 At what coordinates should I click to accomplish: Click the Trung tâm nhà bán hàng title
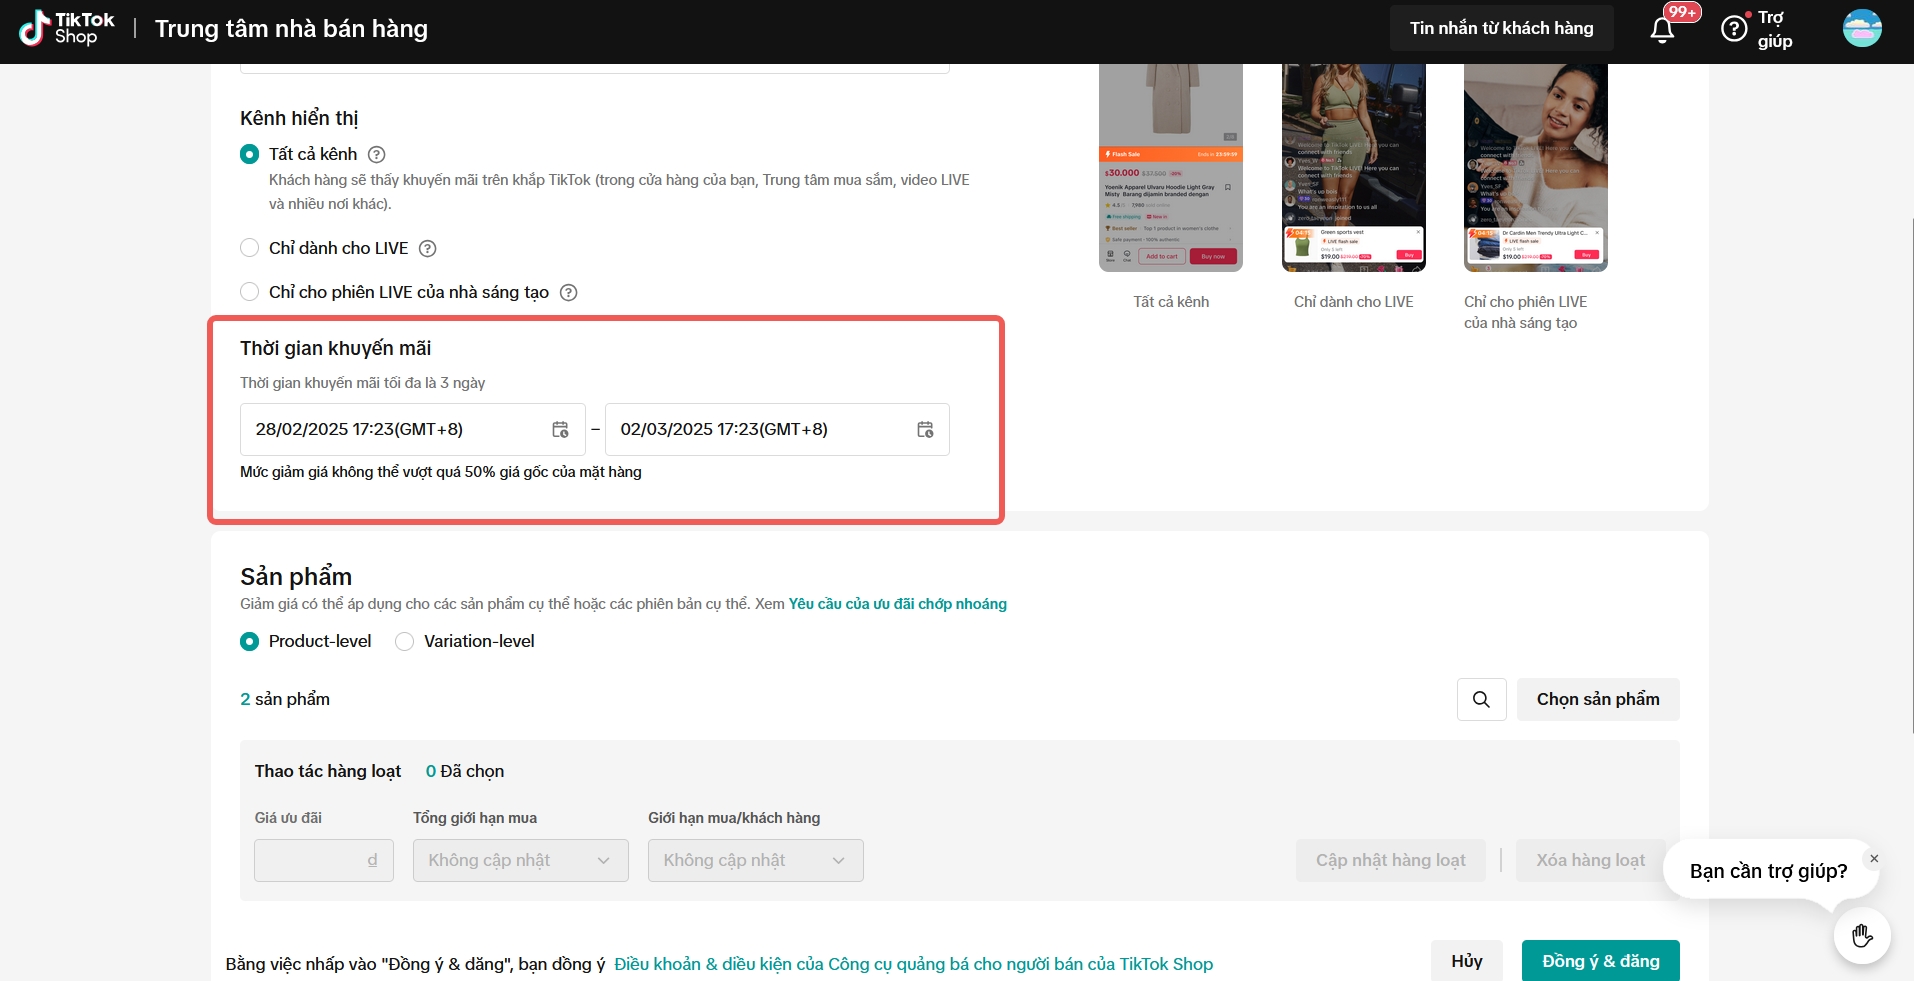(291, 29)
